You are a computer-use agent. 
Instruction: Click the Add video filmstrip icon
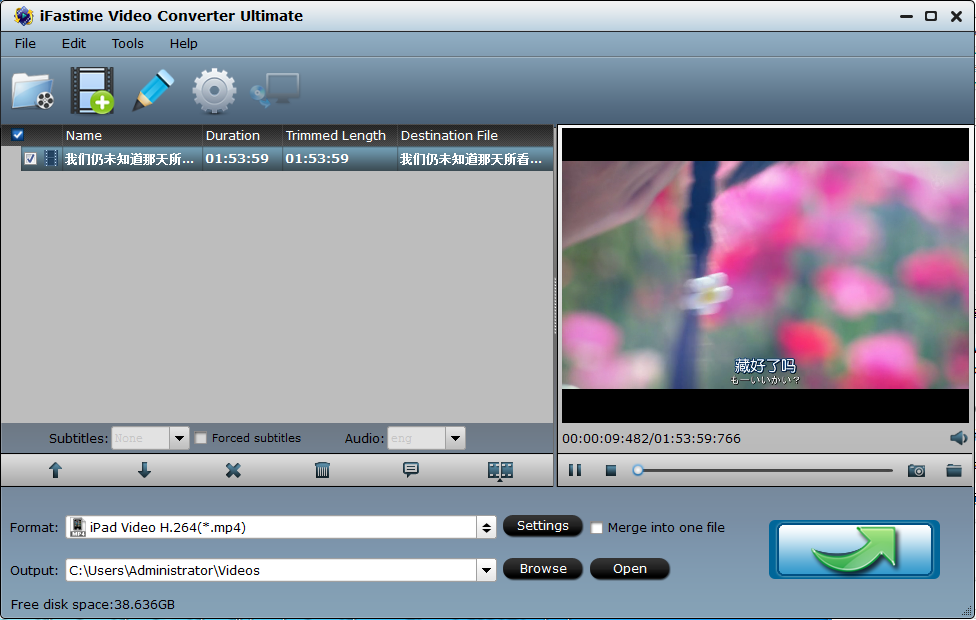tap(92, 91)
